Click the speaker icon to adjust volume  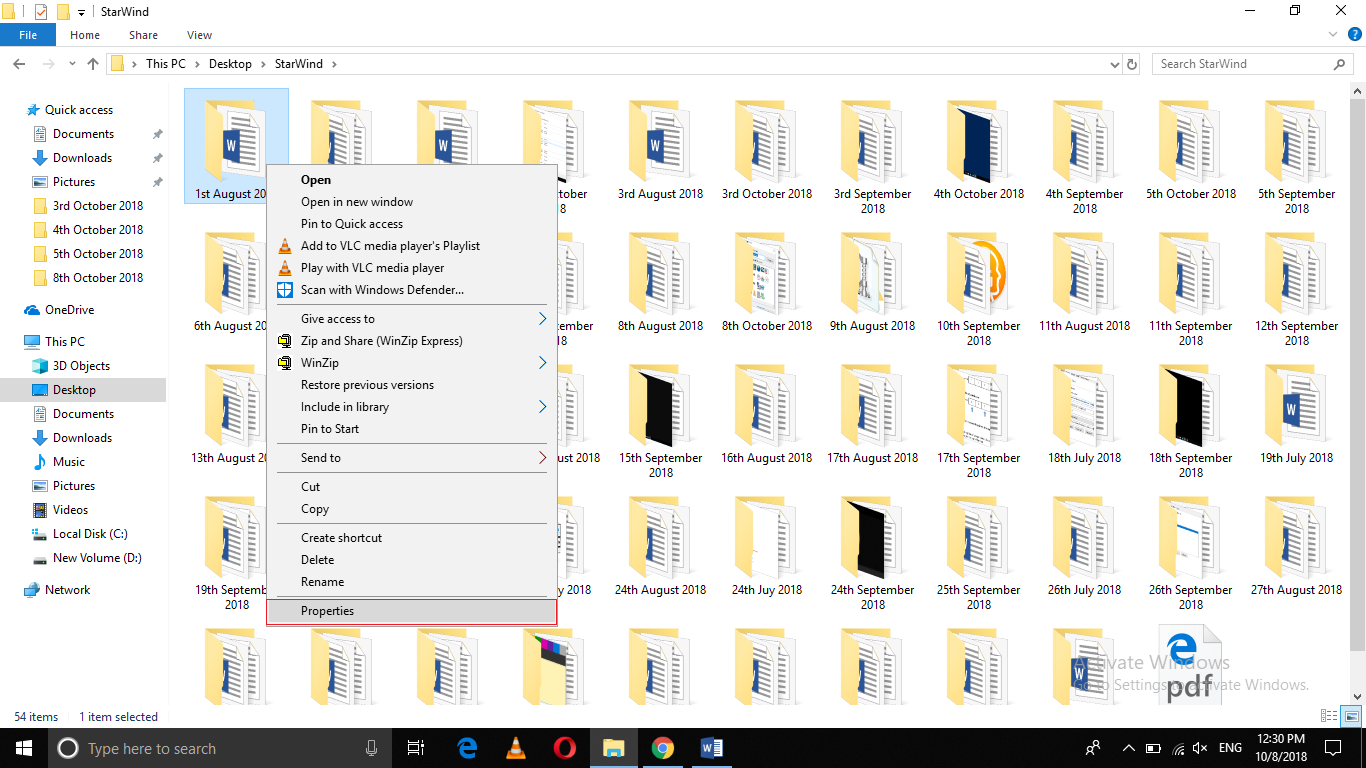(1198, 747)
